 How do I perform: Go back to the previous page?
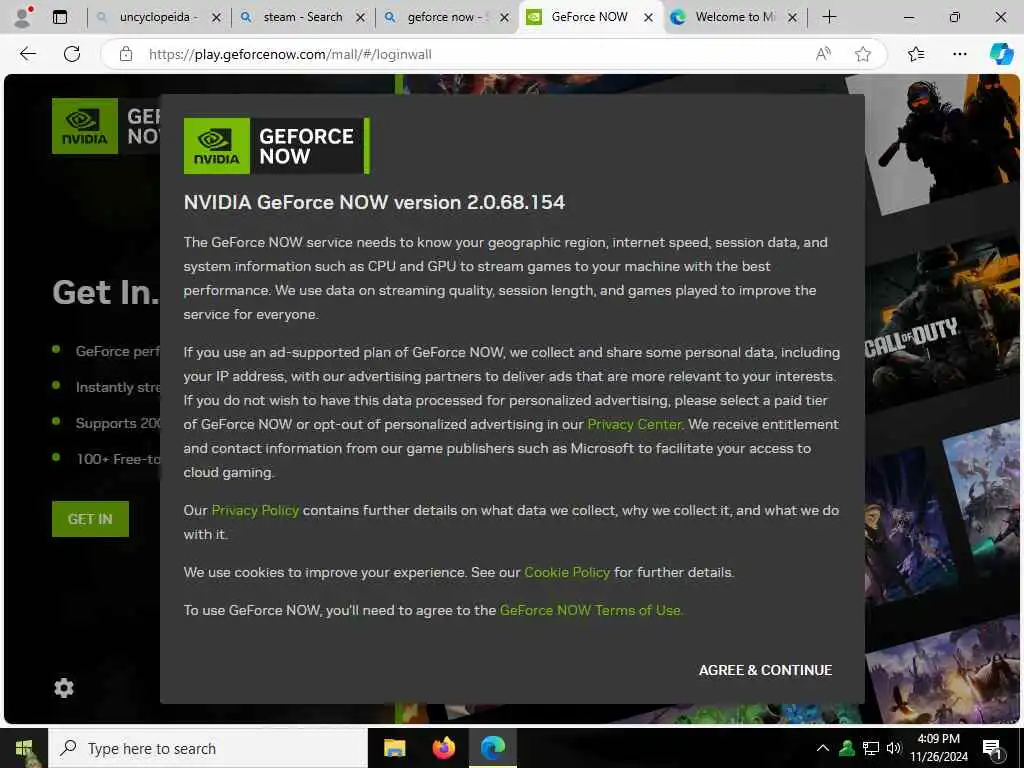[x=27, y=54]
